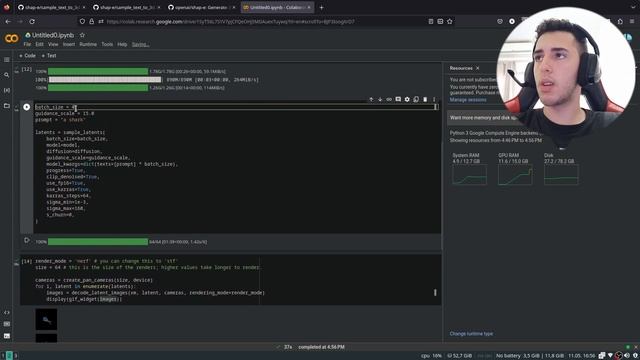Go back in the browser

click(x=8, y=22)
